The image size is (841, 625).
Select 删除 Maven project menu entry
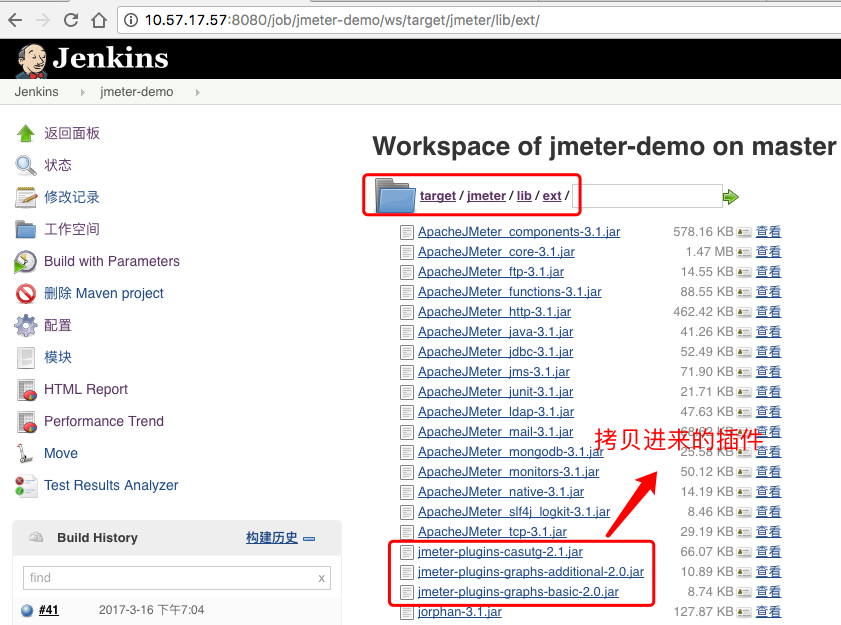(x=104, y=293)
